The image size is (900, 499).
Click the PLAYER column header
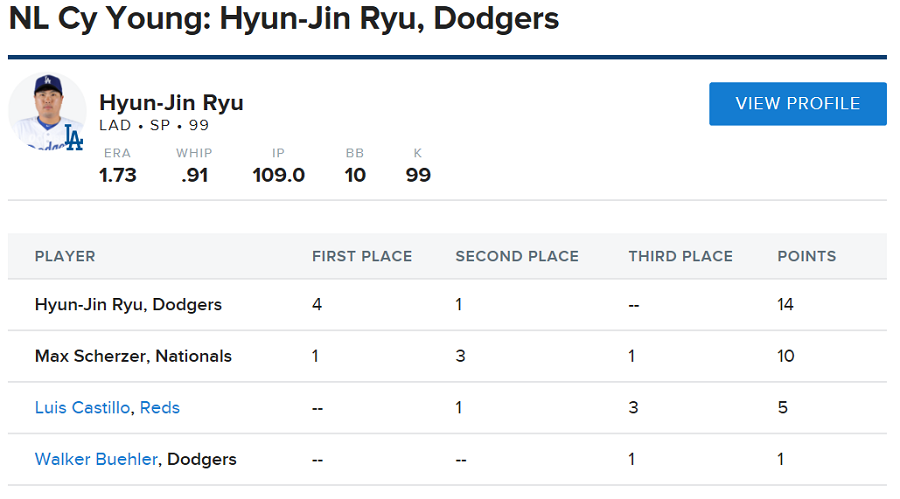click(65, 256)
